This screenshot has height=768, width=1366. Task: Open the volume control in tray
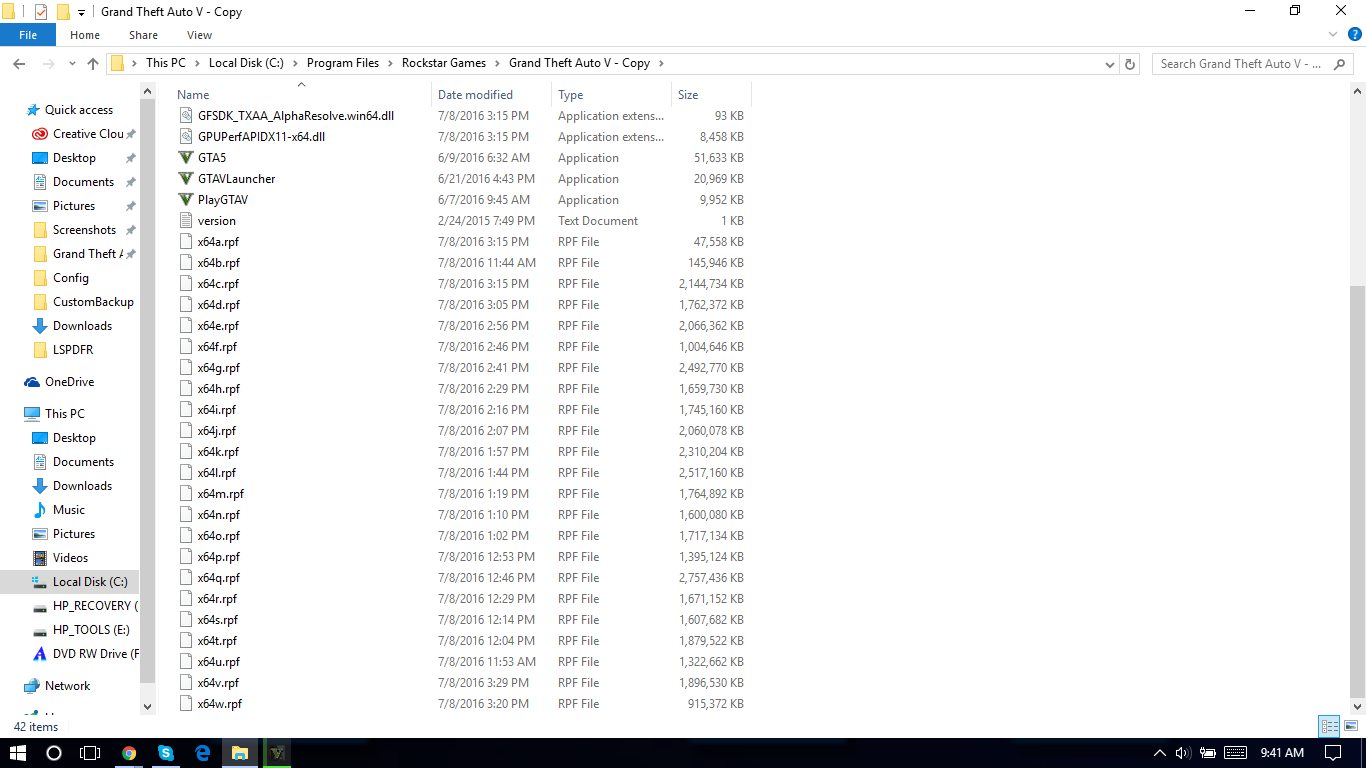point(1183,753)
